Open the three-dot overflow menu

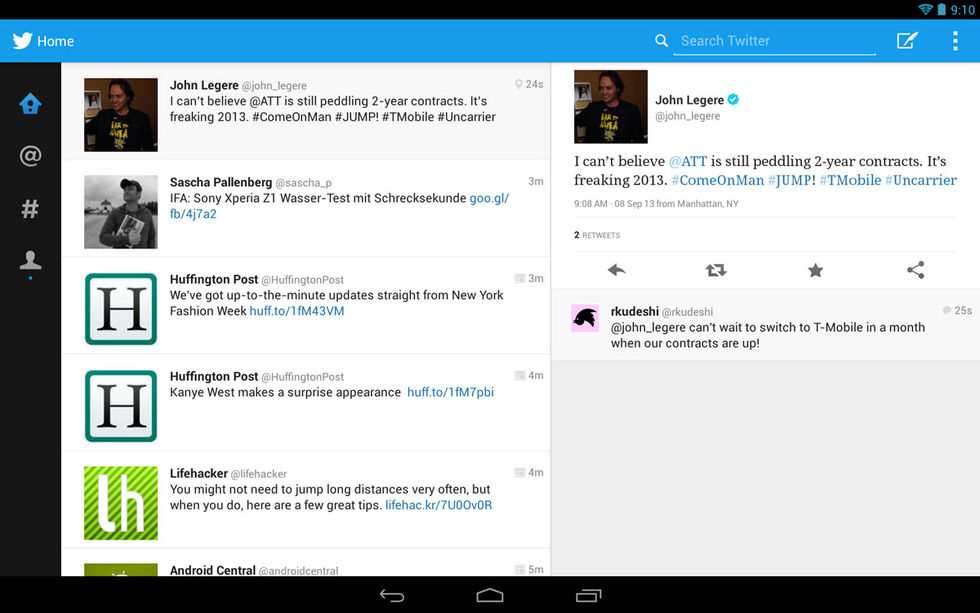pos(955,41)
